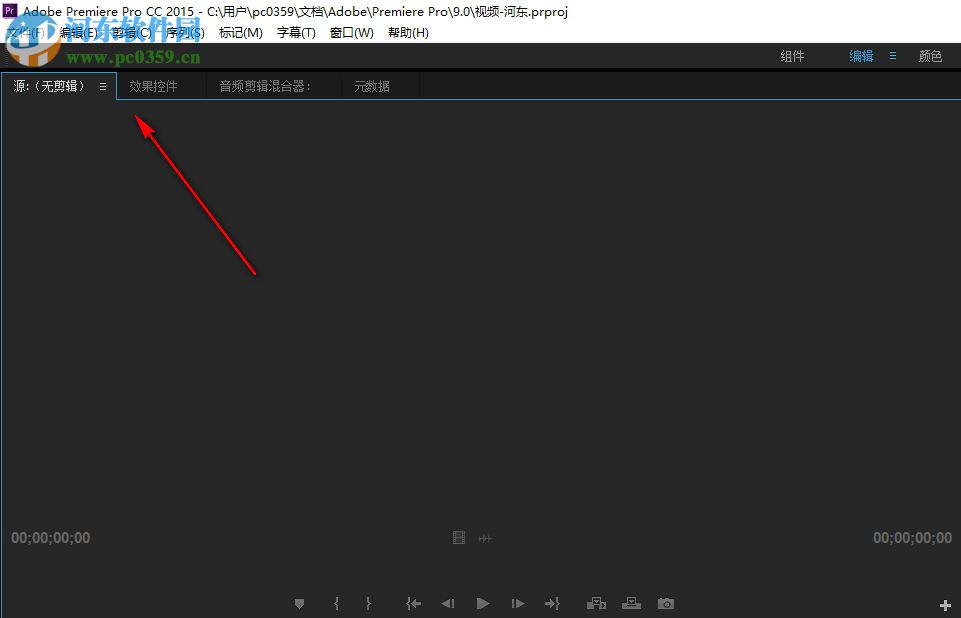961x618 pixels.
Task: Go to the Out point
Action: tap(552, 603)
